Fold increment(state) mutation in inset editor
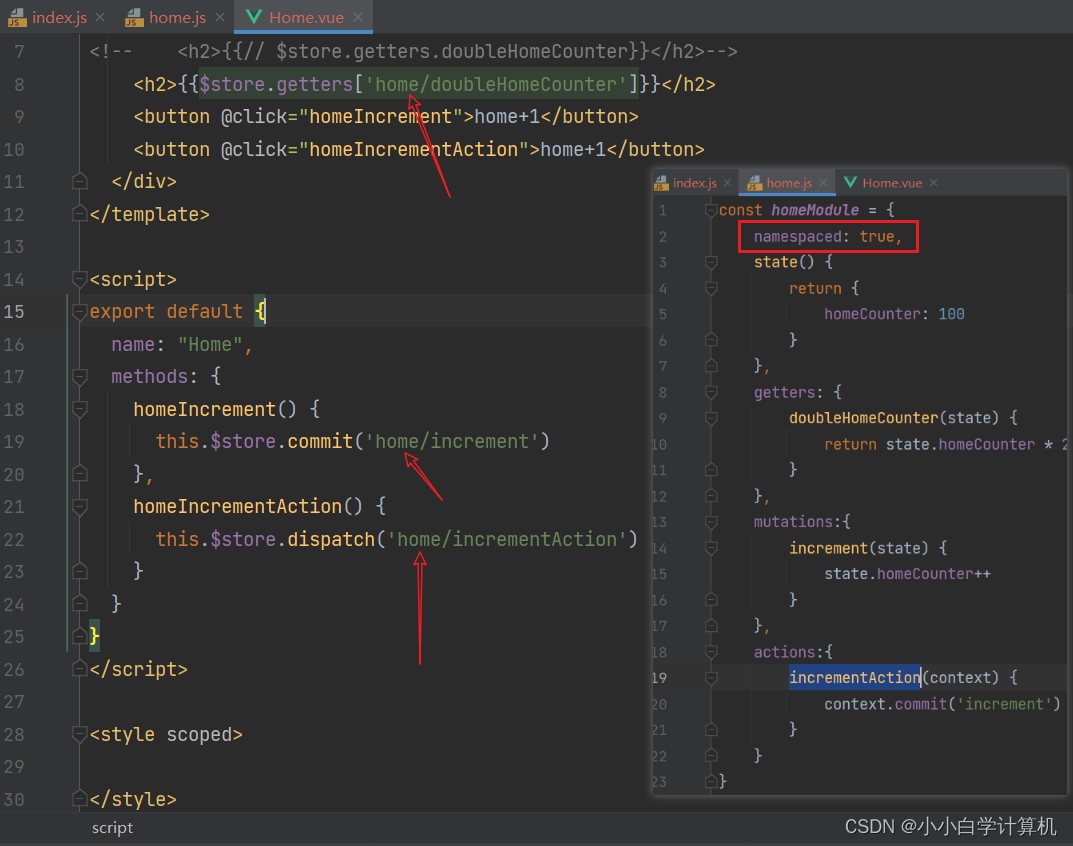This screenshot has height=846, width=1073. tap(711, 548)
